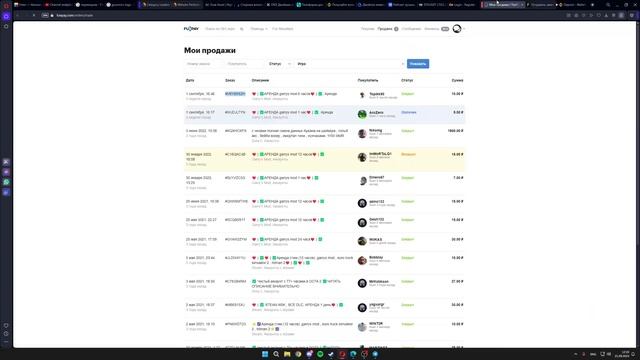Open the Opera menu icon at top-left

tap(6, 5)
